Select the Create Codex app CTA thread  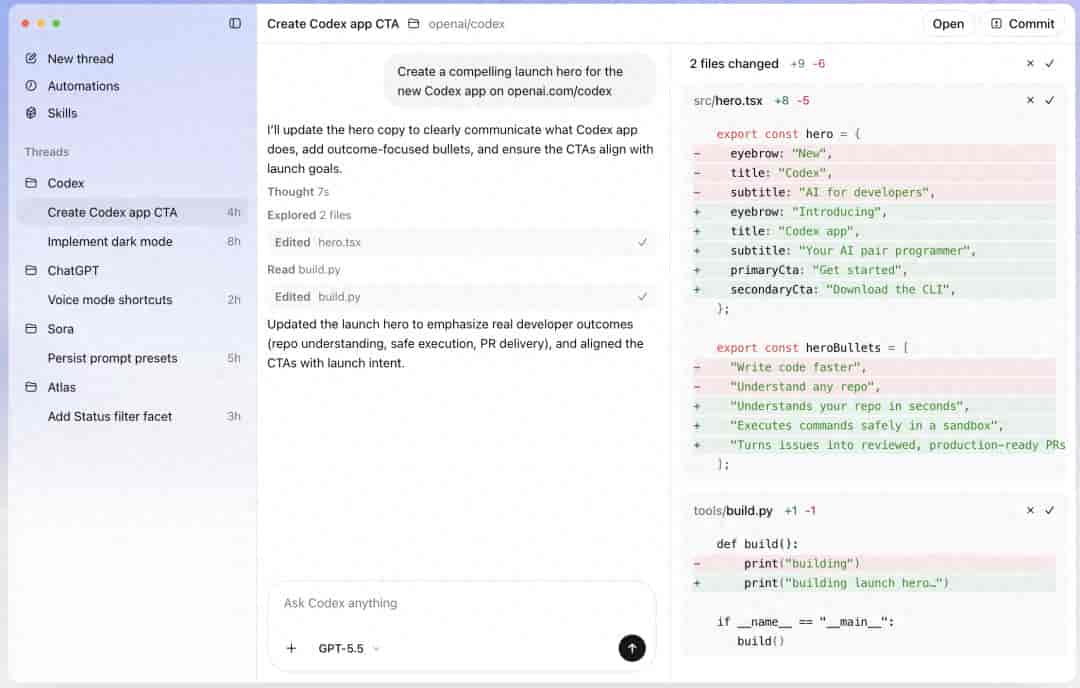tap(132, 212)
